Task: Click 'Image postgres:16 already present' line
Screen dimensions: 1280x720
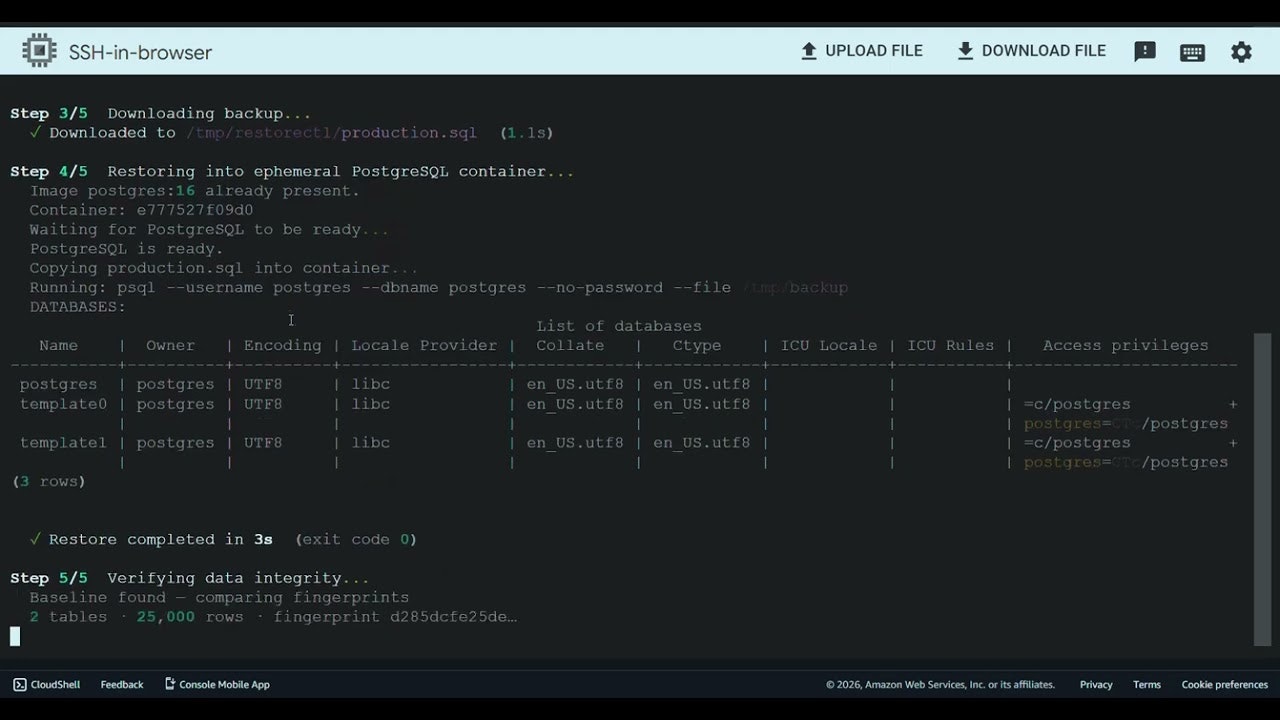Action: 195,191
